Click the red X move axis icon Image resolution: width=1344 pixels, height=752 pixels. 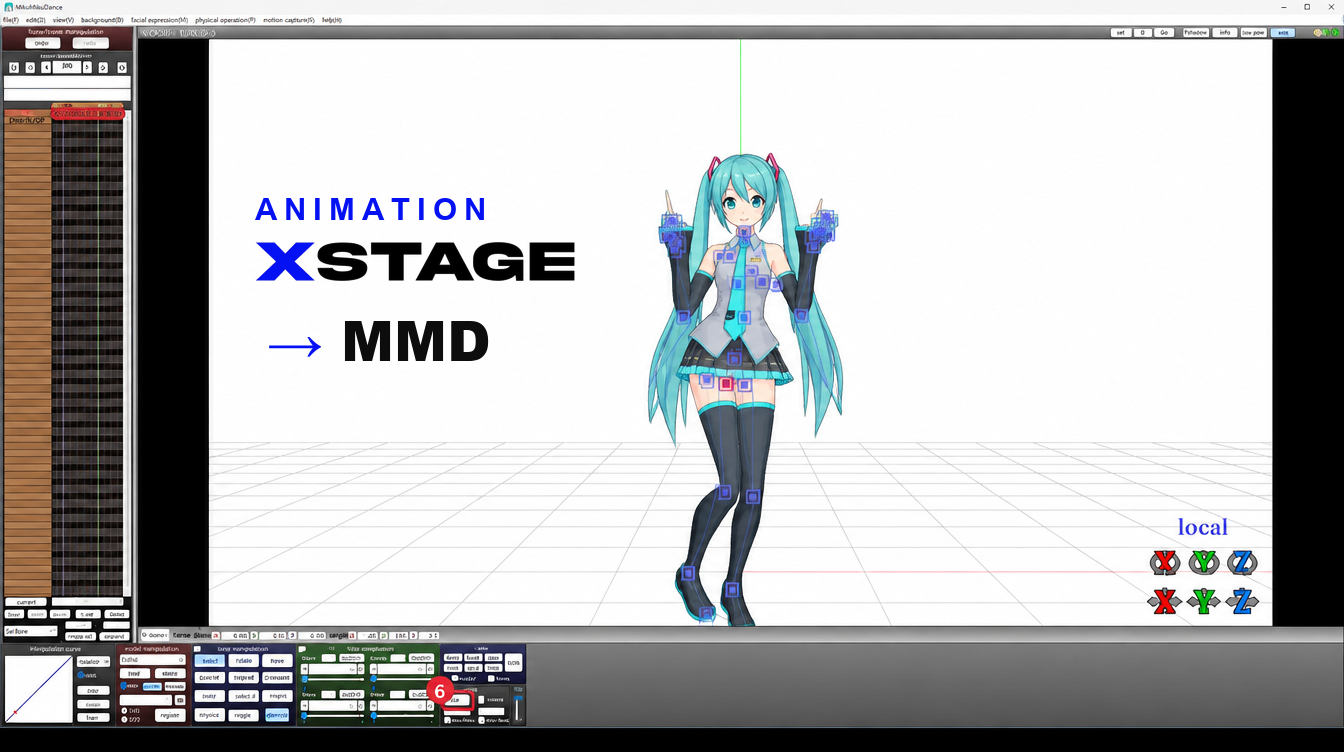(1164, 601)
